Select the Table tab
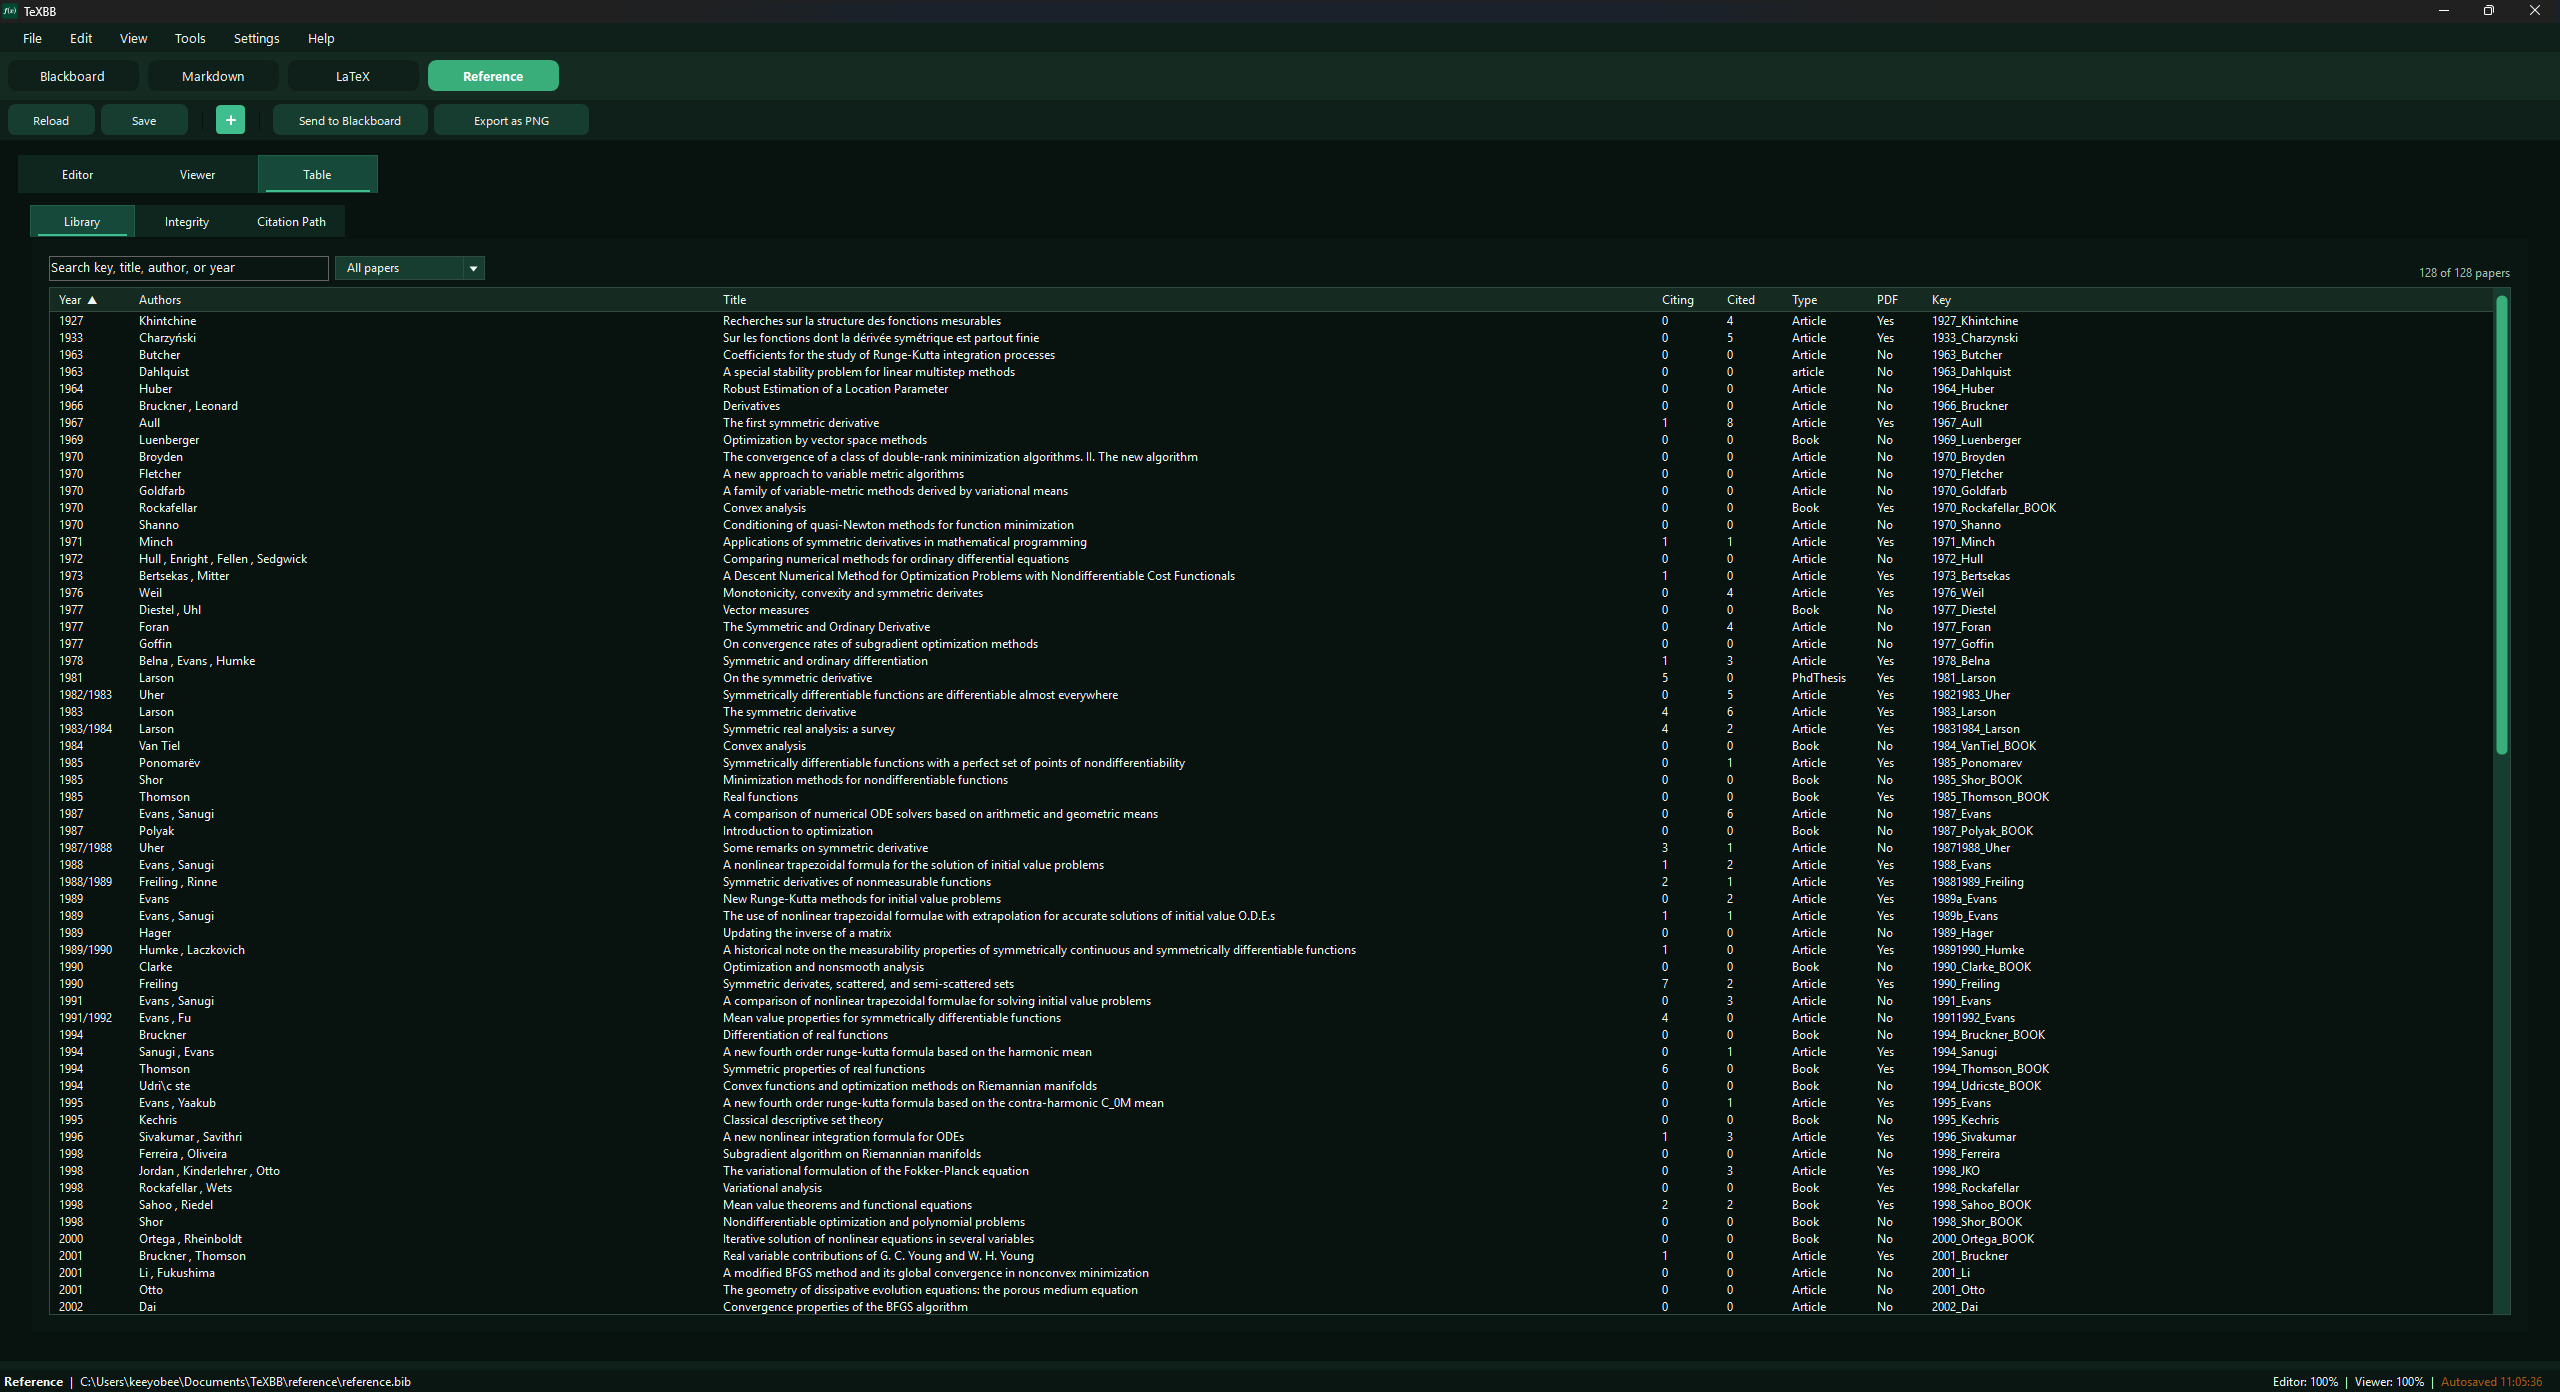This screenshot has height=1392, width=2560. pos(318,174)
